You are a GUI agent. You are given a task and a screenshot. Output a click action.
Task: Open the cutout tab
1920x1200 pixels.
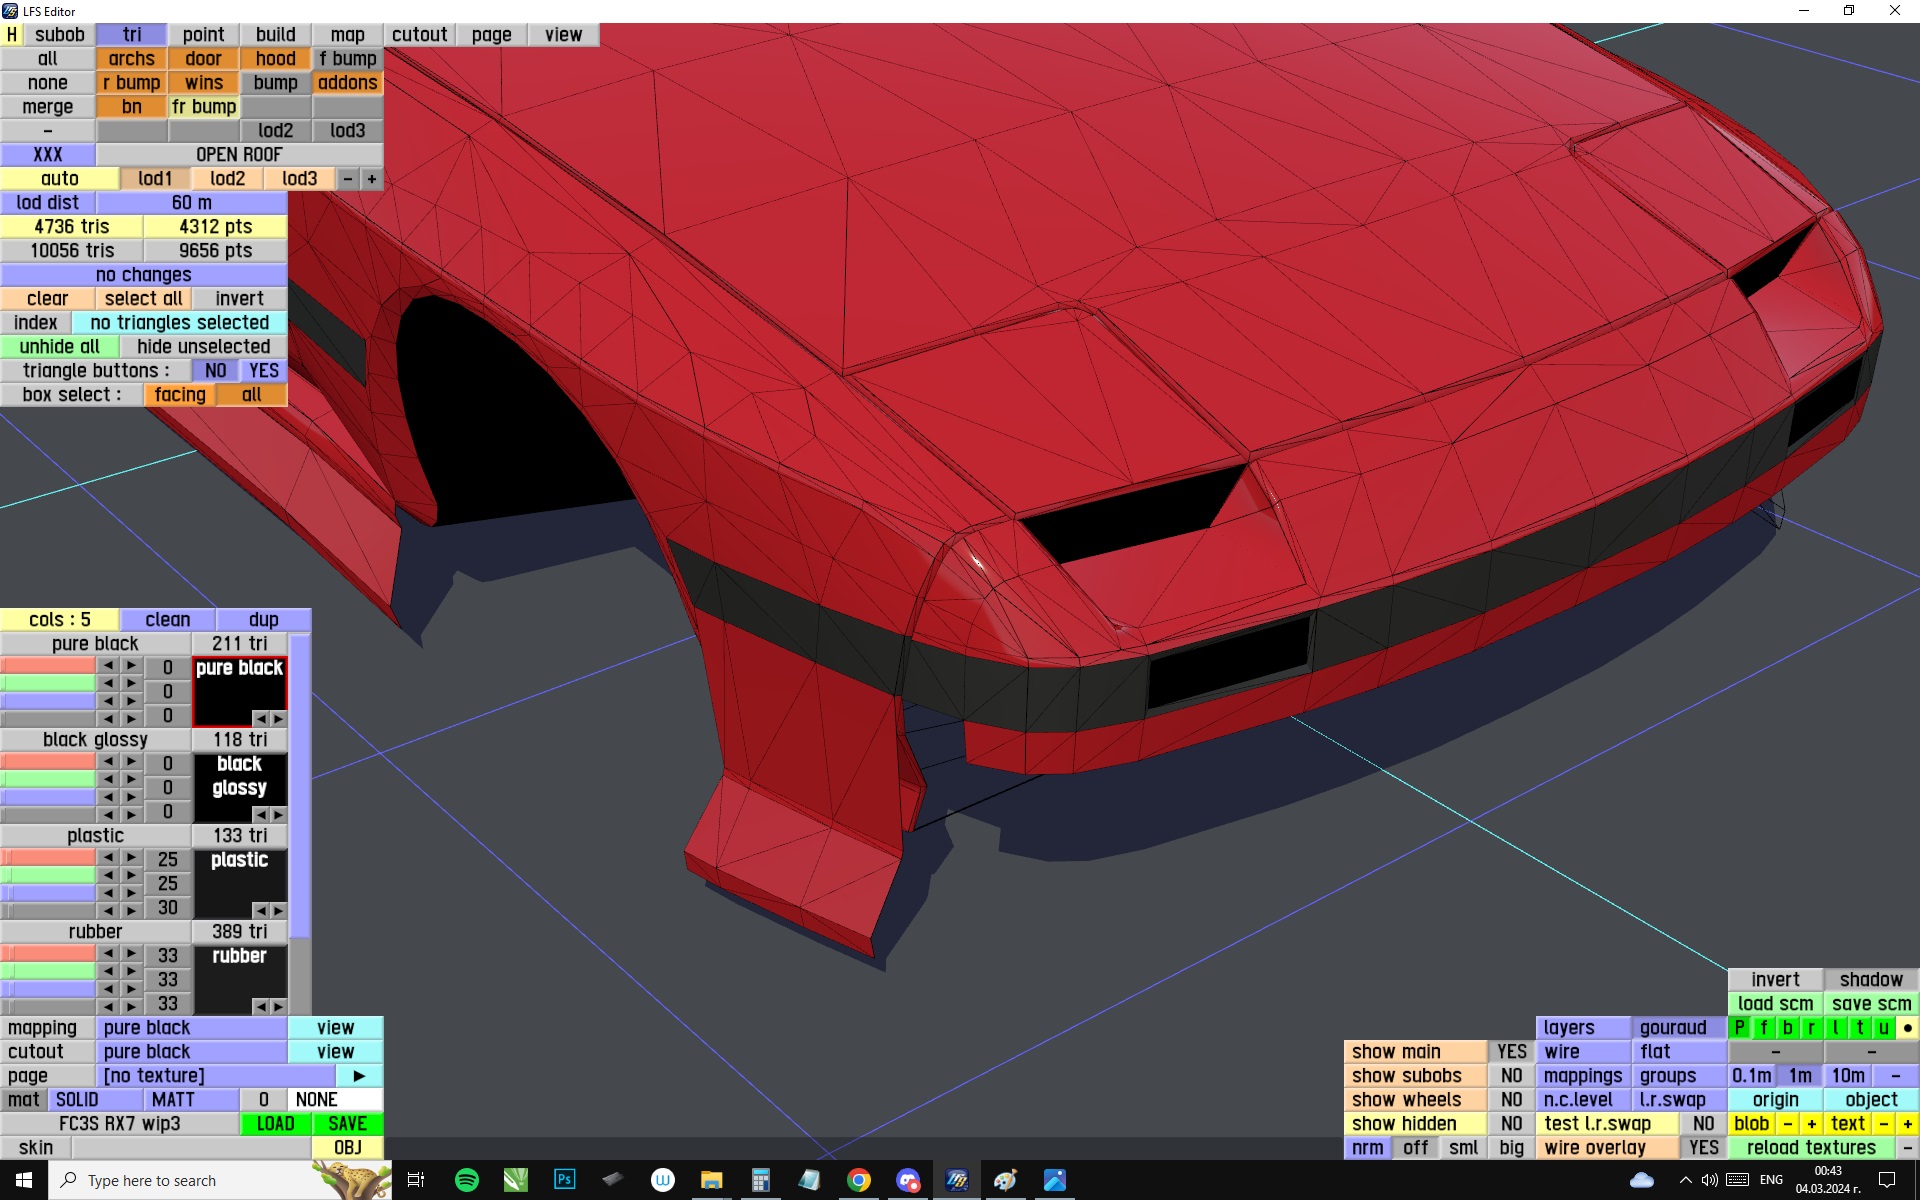tap(419, 35)
